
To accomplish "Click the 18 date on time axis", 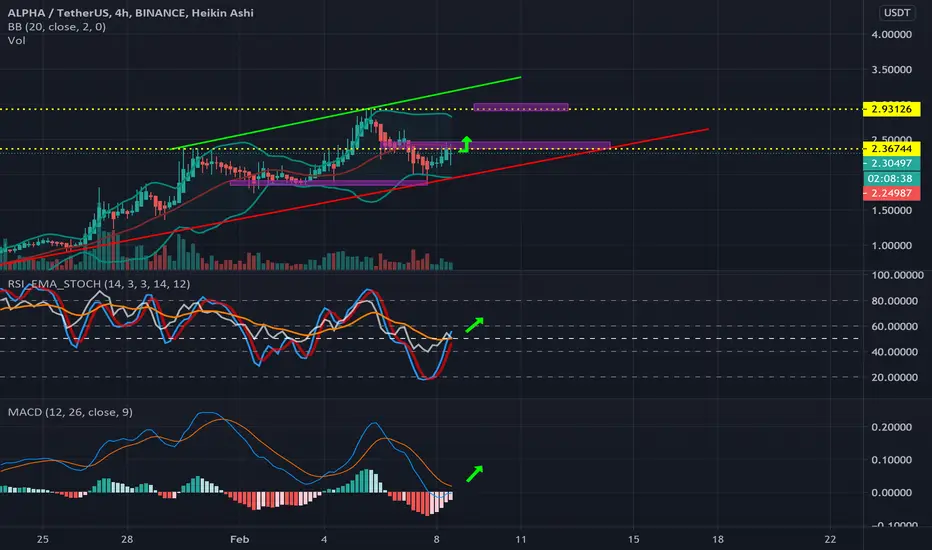I will [x=718, y=539].
